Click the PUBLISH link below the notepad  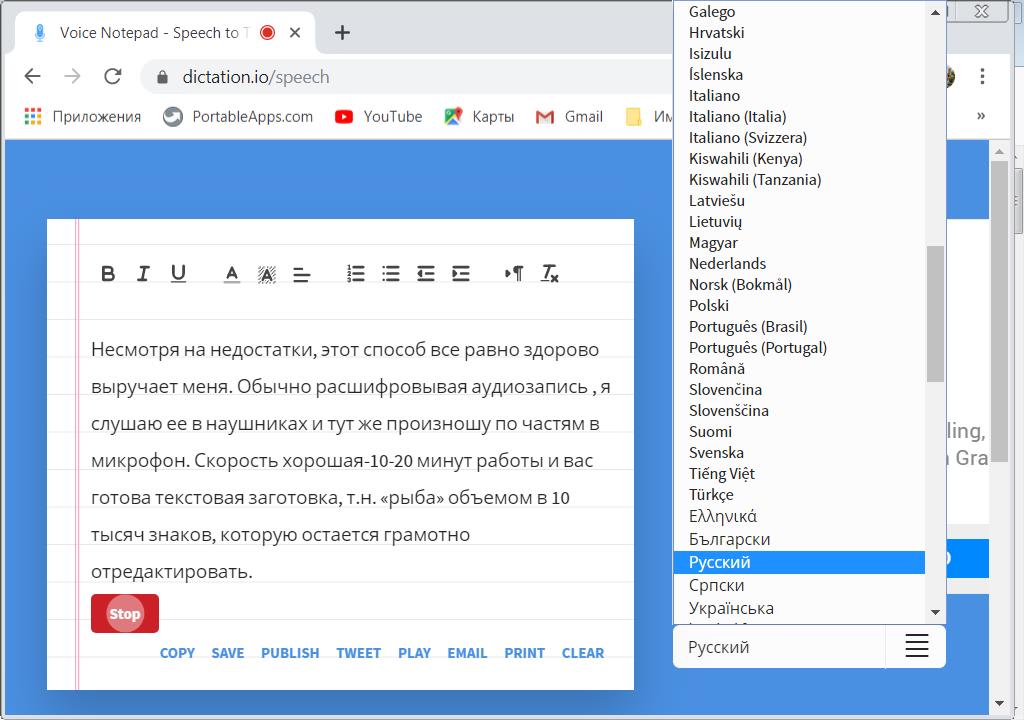coord(290,652)
